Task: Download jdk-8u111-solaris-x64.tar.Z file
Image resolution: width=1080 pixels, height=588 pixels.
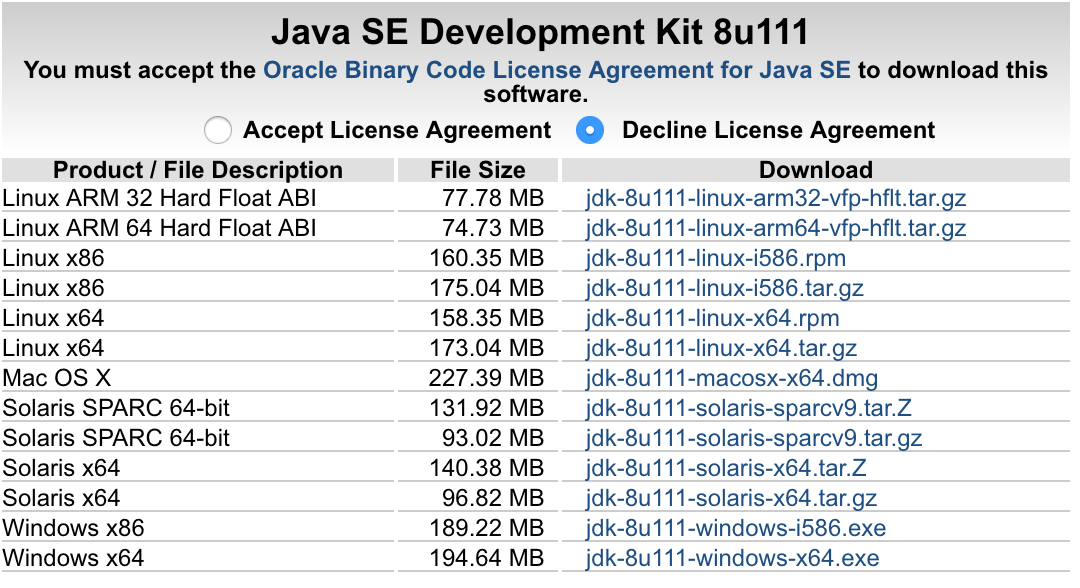Action: (727, 469)
